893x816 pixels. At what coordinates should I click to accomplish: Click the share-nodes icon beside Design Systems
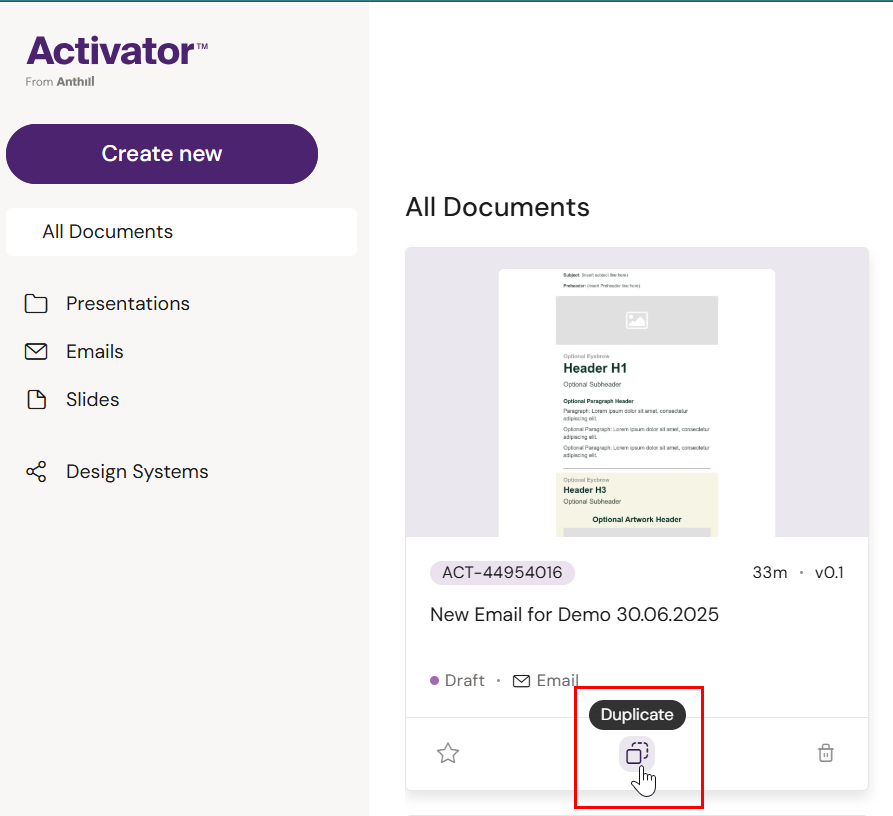[36, 472]
